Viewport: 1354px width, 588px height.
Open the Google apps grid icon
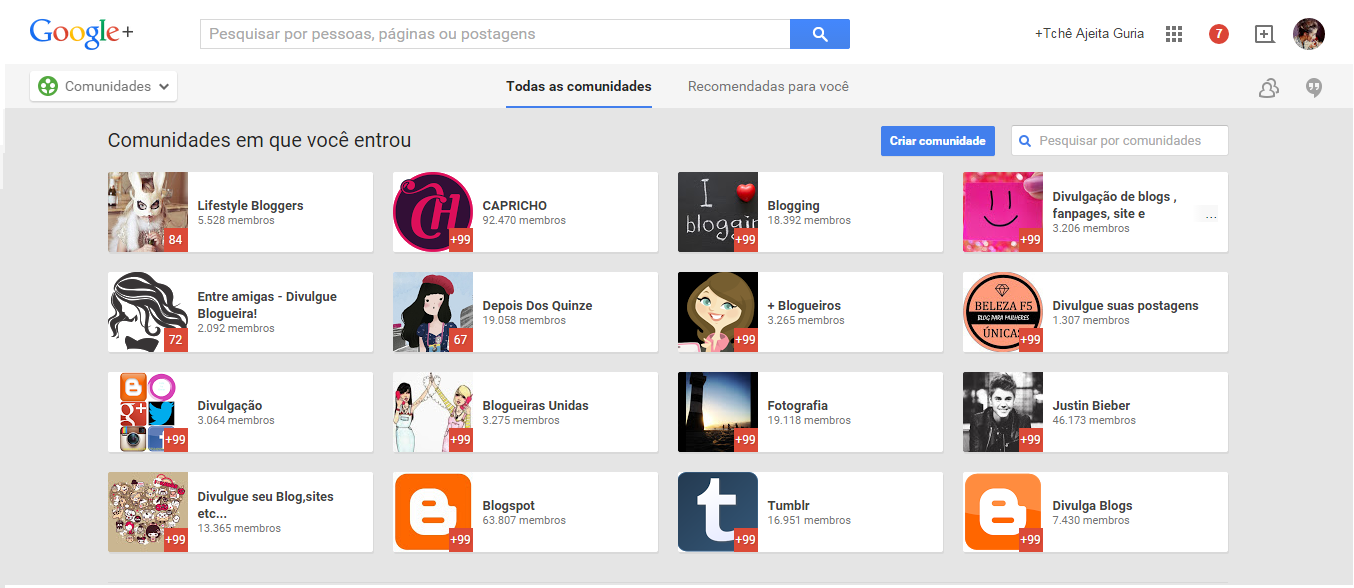click(x=1174, y=34)
